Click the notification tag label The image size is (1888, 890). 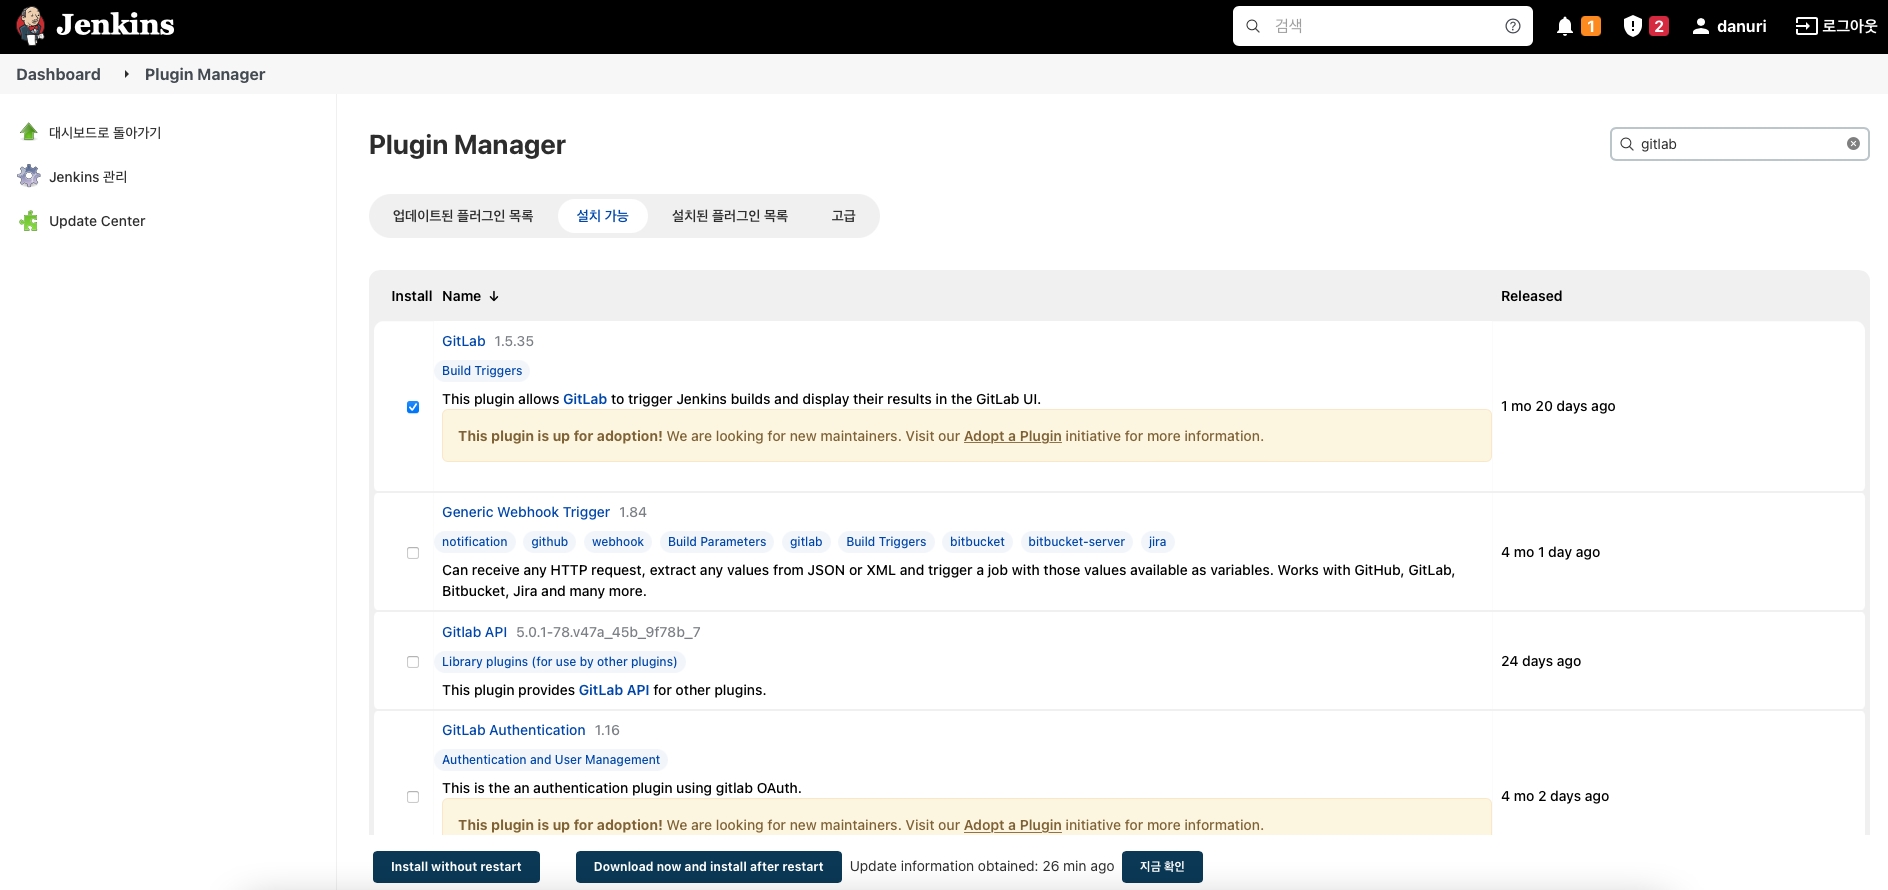475,542
